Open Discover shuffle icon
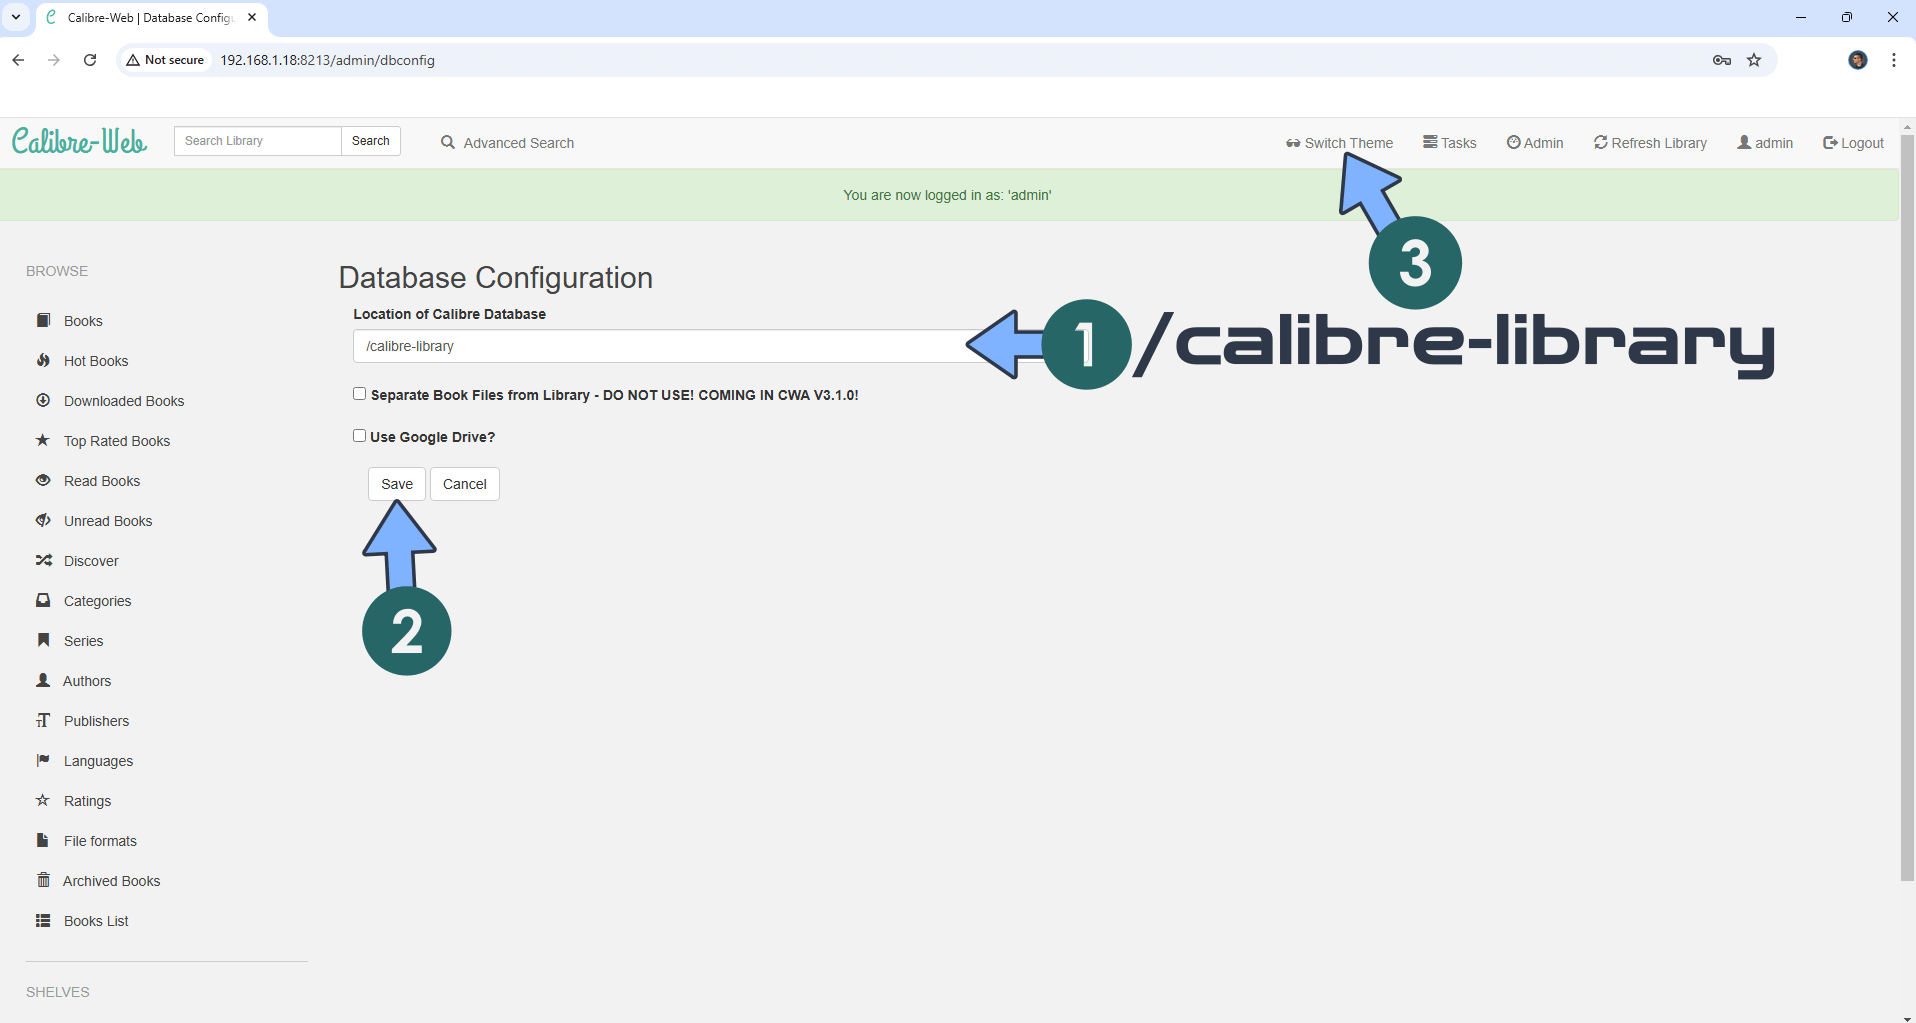 43,560
